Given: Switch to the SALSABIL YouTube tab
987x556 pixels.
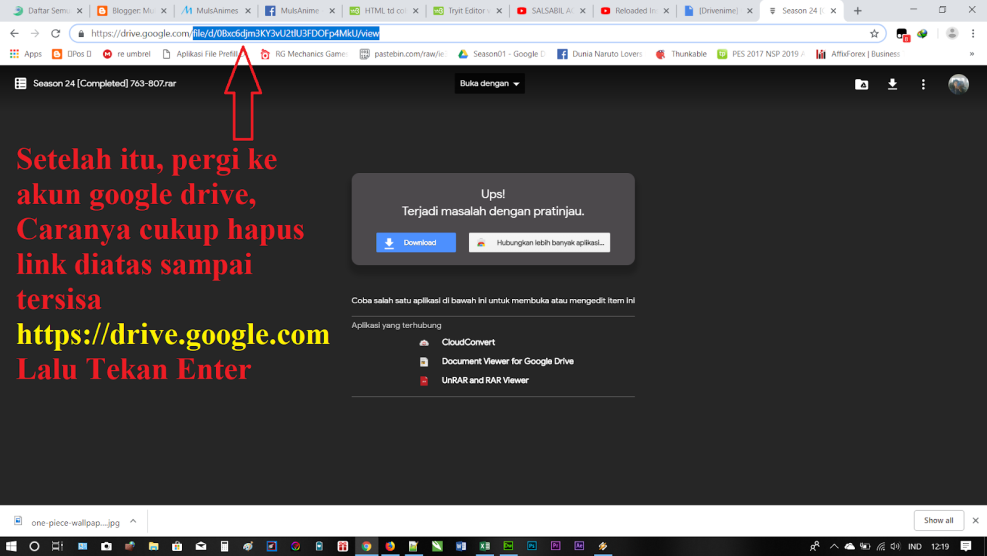Looking at the screenshot, I should tap(551, 11).
